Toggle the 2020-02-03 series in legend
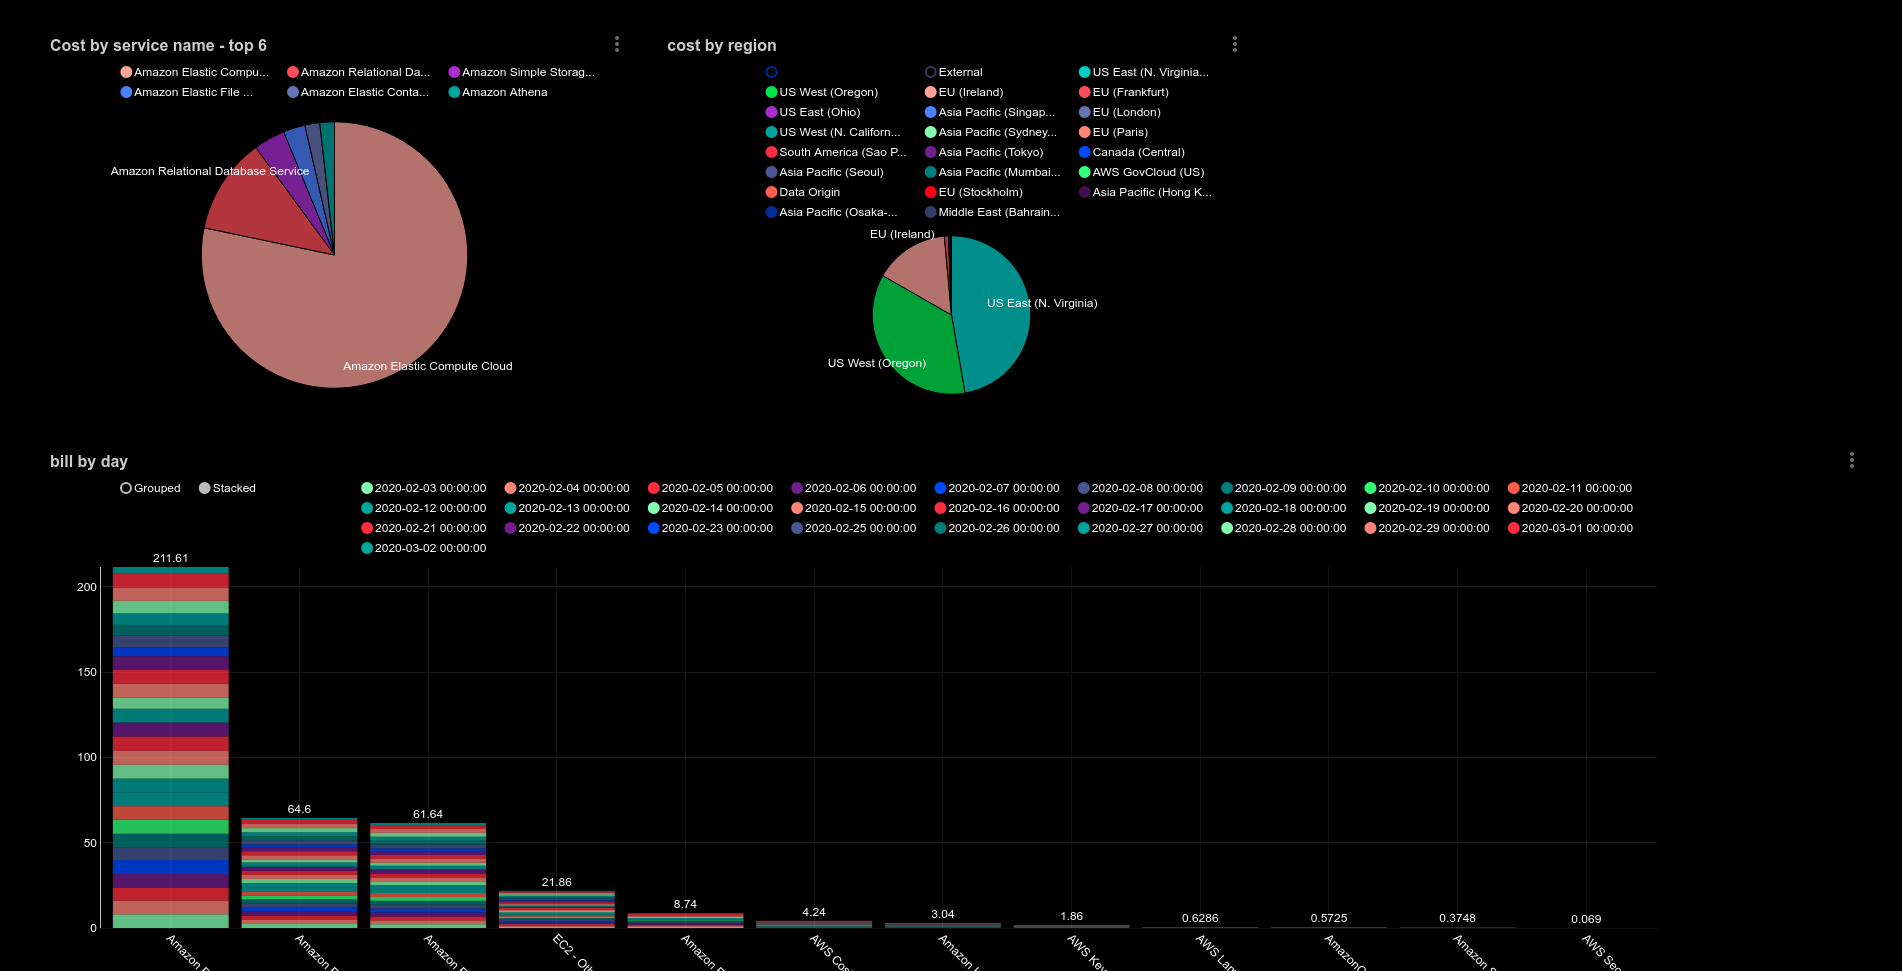1902x971 pixels. [424, 488]
